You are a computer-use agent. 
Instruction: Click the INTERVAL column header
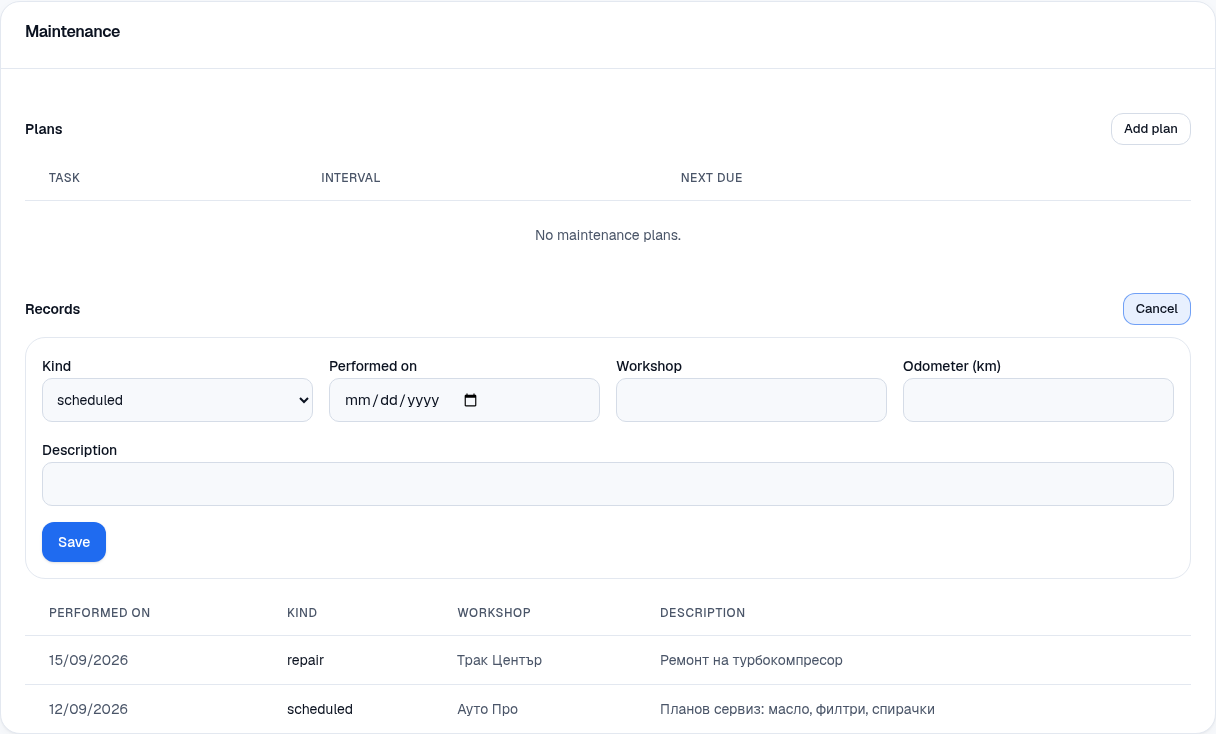point(351,178)
